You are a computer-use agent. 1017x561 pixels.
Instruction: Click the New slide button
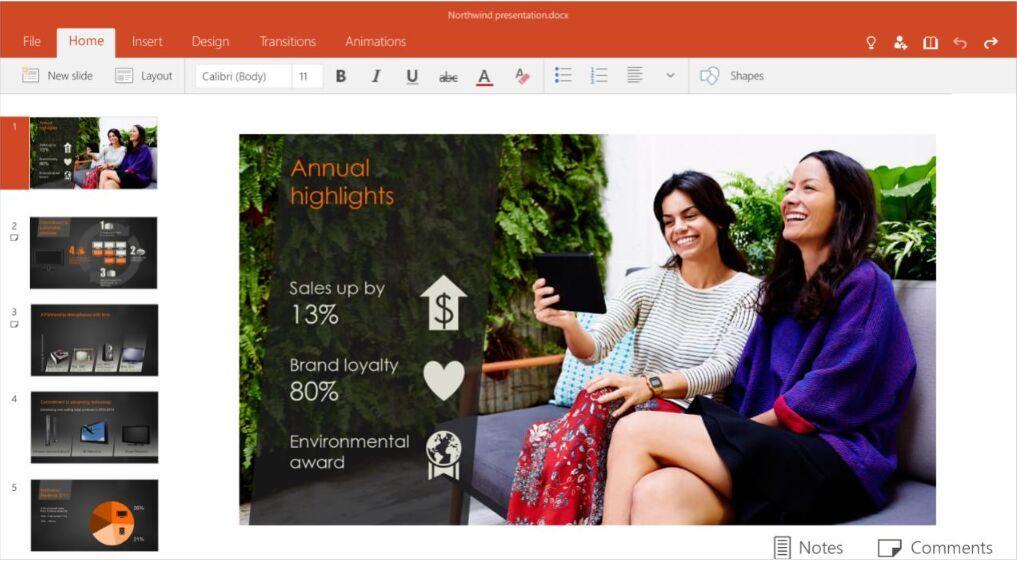click(58, 76)
